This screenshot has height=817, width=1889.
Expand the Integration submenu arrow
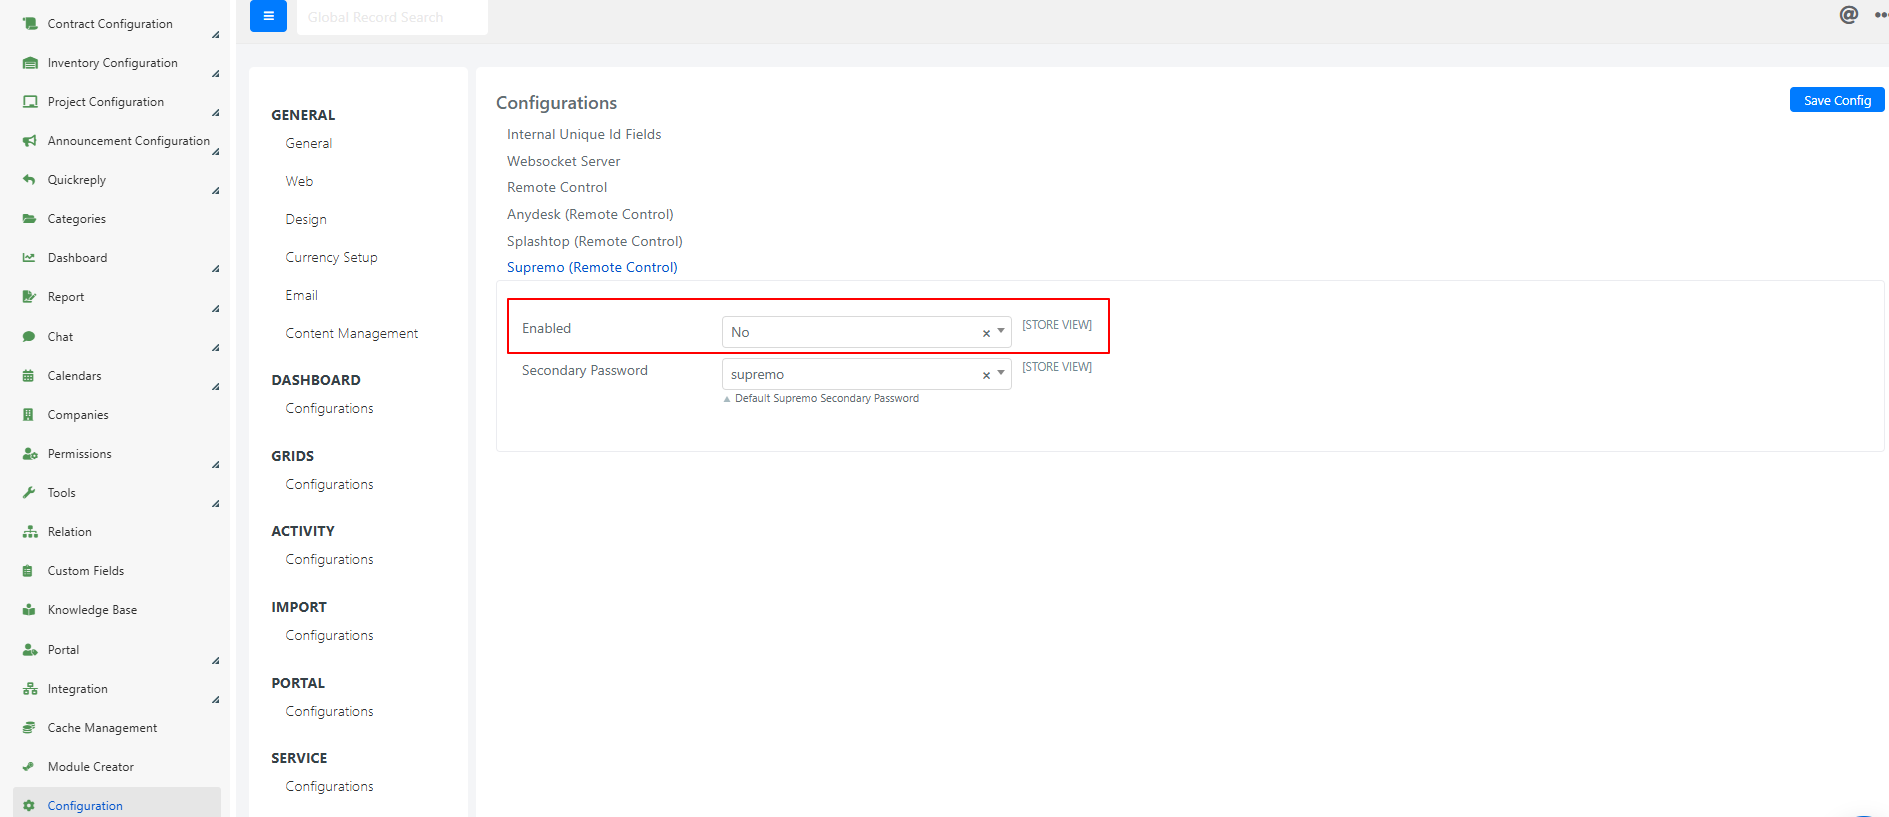(x=215, y=700)
